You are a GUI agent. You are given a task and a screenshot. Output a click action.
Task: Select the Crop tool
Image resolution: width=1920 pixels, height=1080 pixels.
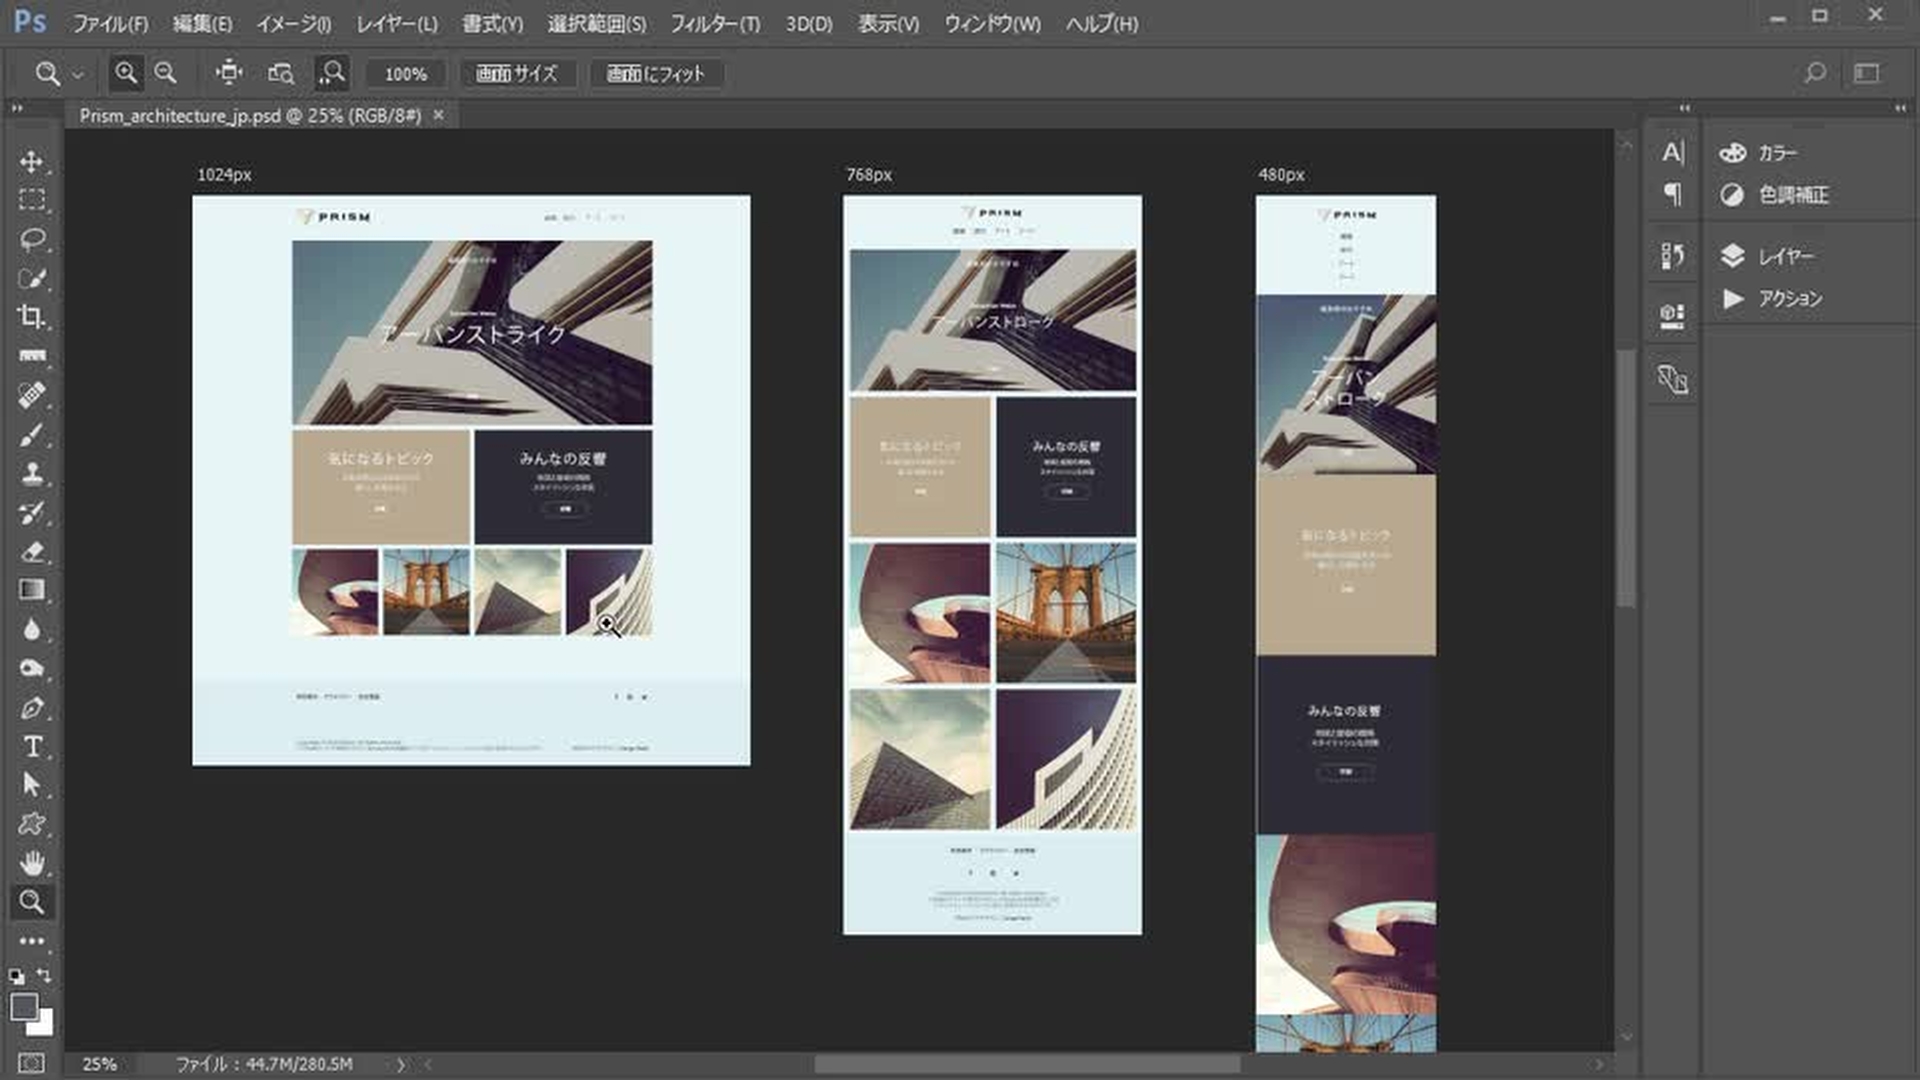click(x=31, y=317)
